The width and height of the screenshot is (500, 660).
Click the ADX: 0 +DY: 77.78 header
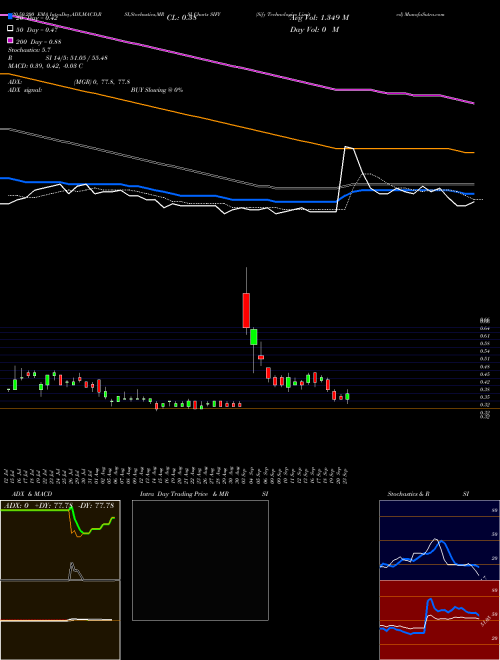(37, 505)
